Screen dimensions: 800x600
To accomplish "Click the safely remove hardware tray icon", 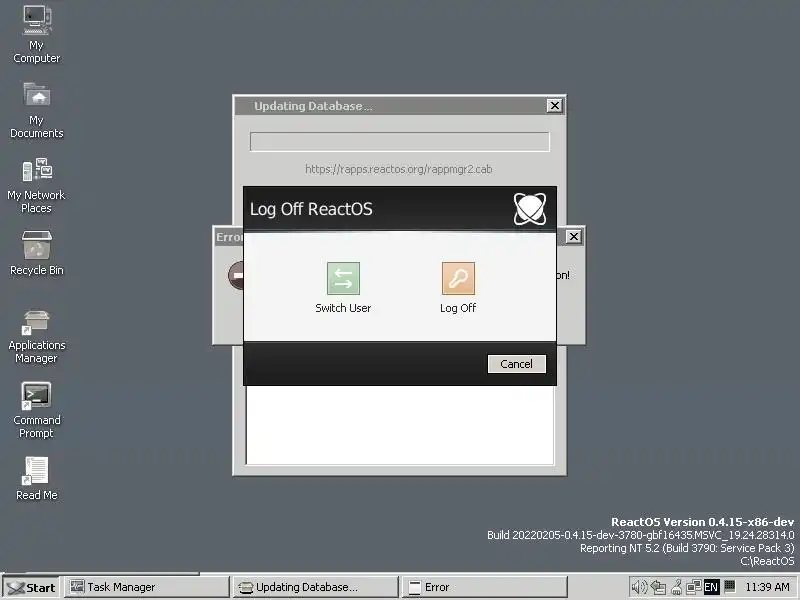I will click(x=659, y=587).
